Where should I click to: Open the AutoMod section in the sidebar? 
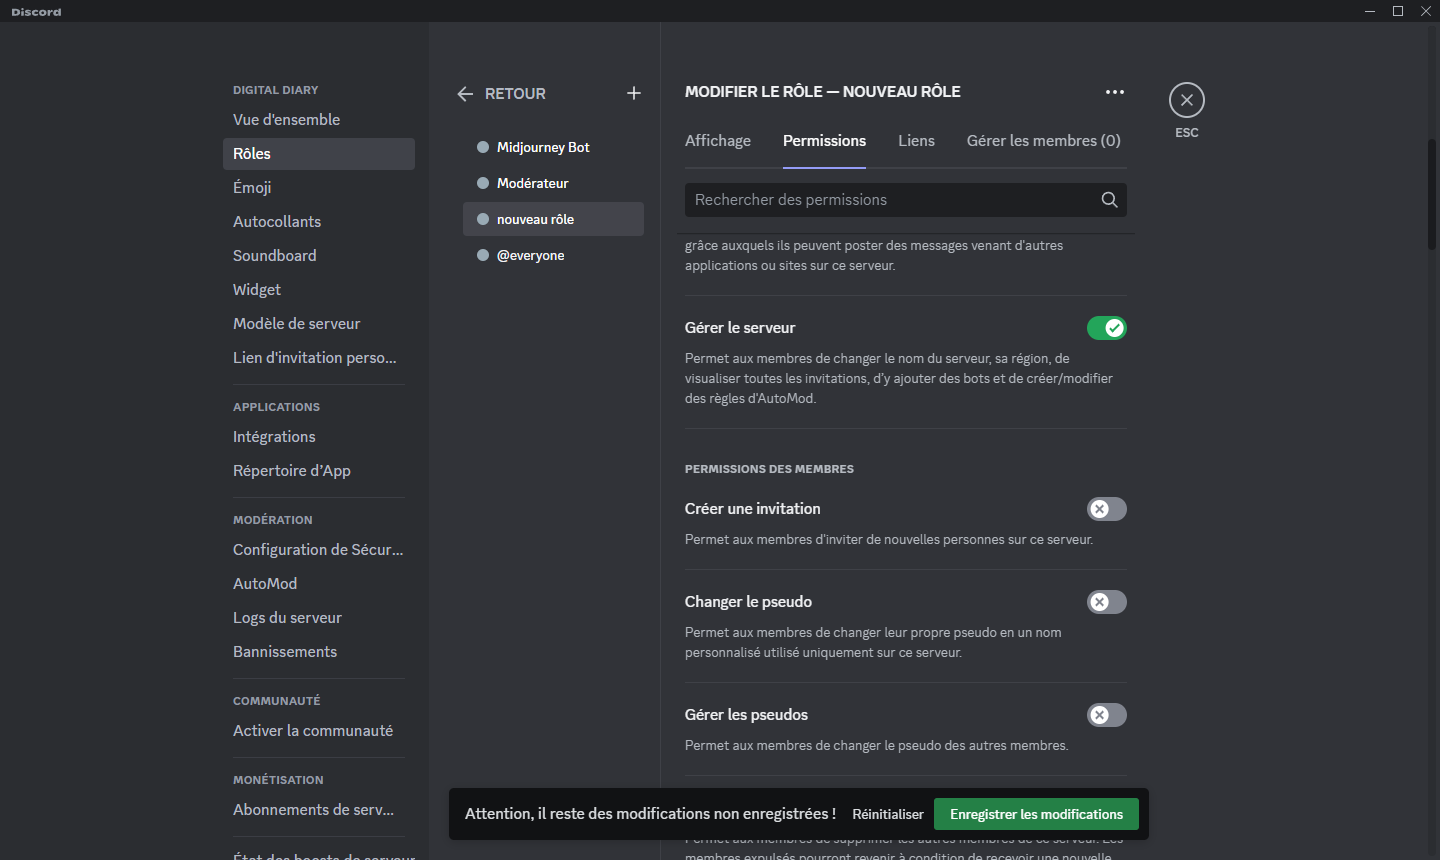point(265,583)
